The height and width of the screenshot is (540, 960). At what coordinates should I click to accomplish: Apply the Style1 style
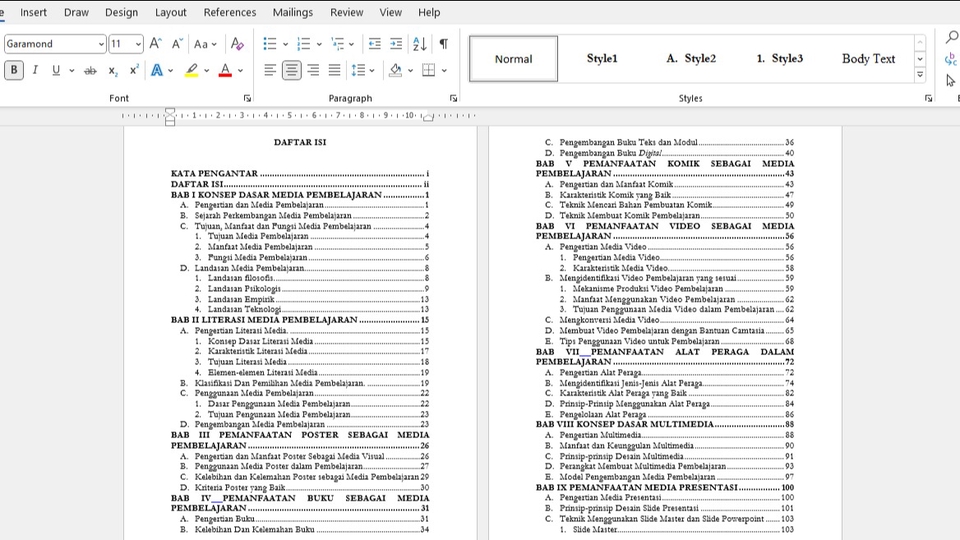[602, 59]
